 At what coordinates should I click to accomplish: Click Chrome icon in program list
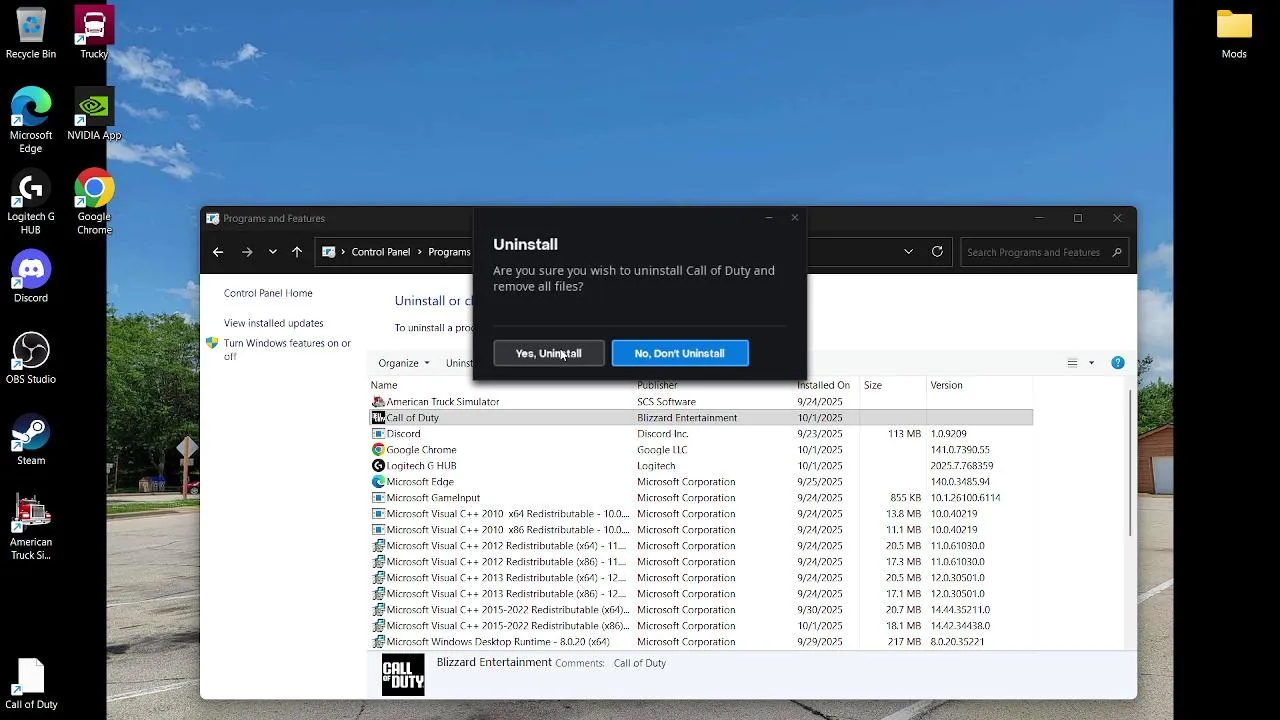378,450
